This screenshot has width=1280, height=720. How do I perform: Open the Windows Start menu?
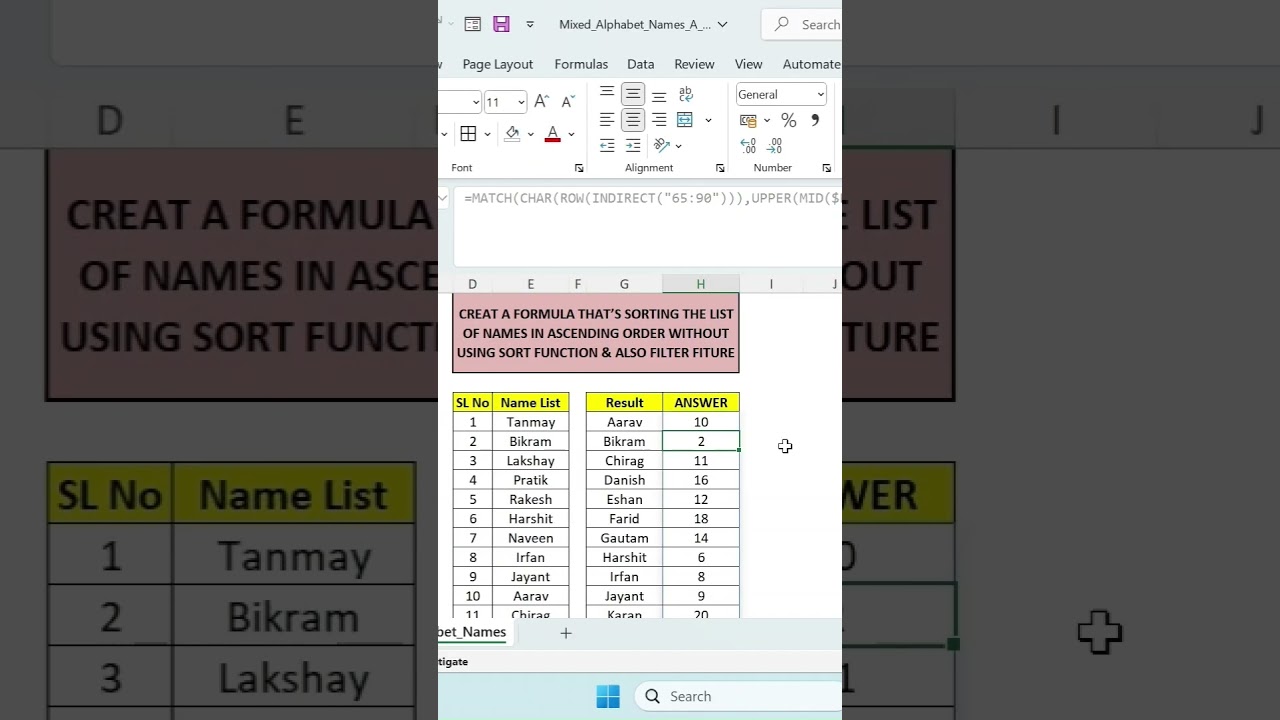[x=608, y=696]
